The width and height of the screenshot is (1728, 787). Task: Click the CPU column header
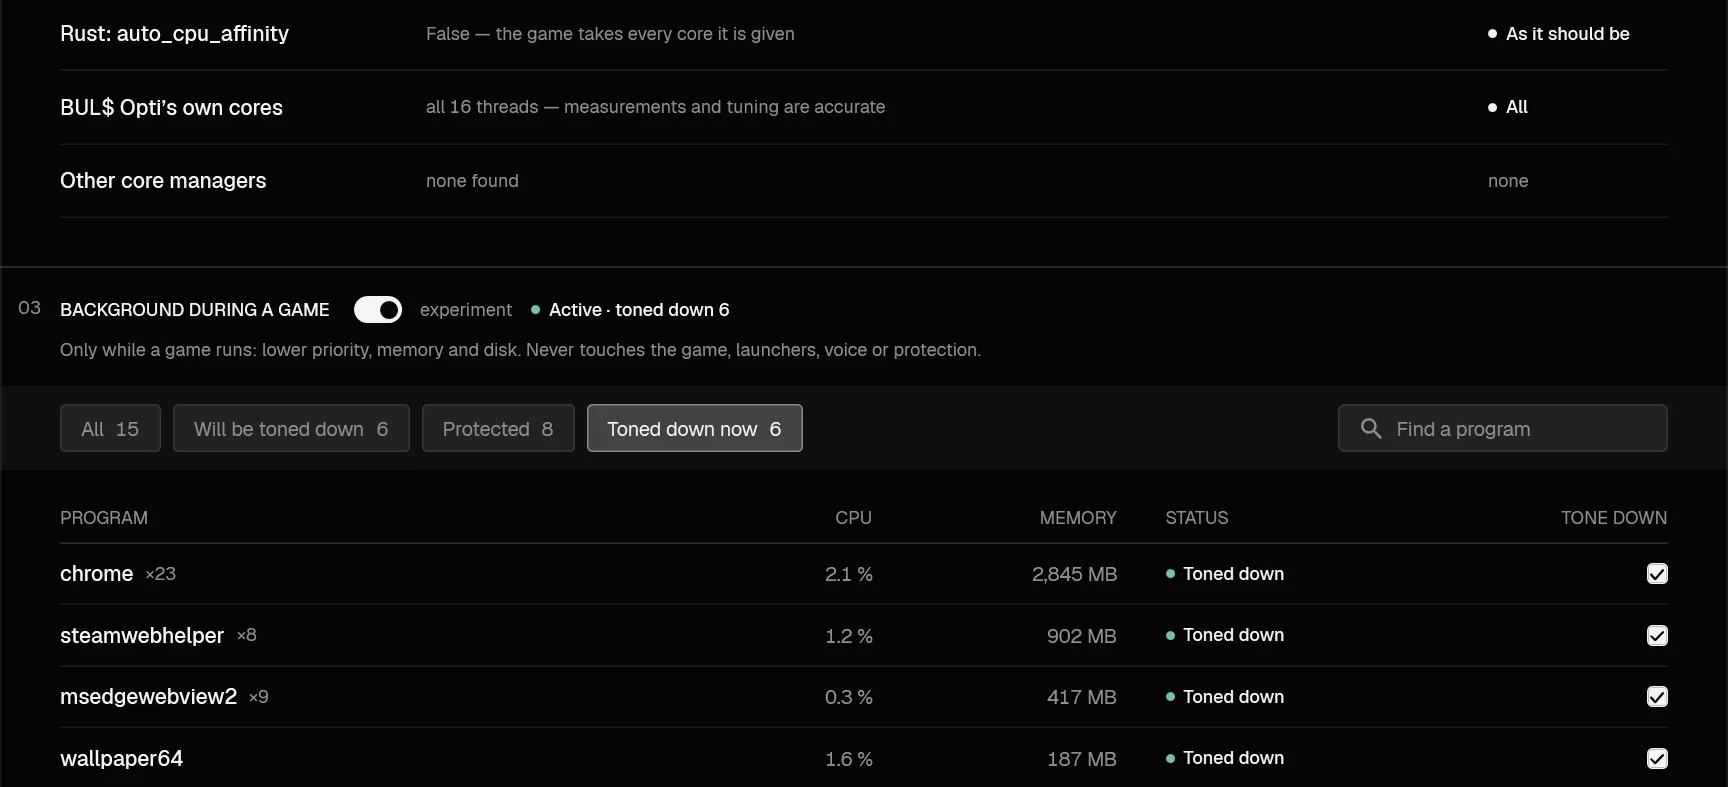pyautogui.click(x=854, y=518)
